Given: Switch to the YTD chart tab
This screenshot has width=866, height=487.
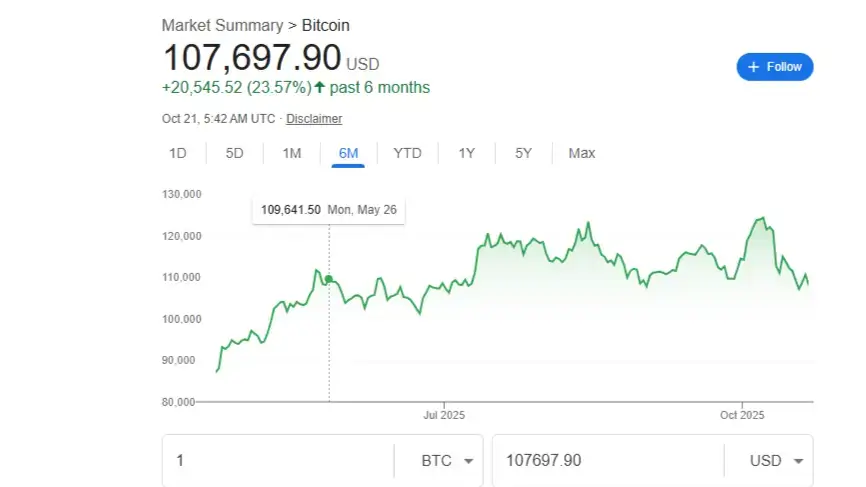Looking at the screenshot, I should 407,153.
